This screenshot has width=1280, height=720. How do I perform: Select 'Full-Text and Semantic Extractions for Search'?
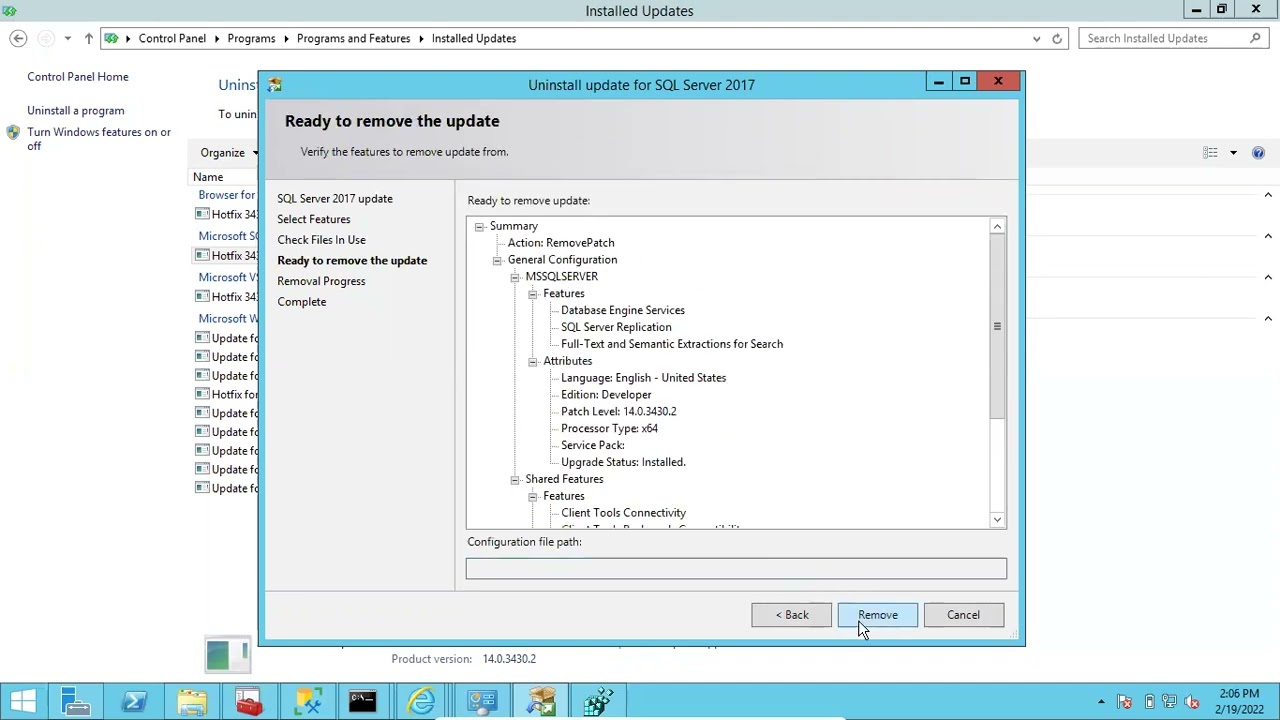[x=672, y=344]
